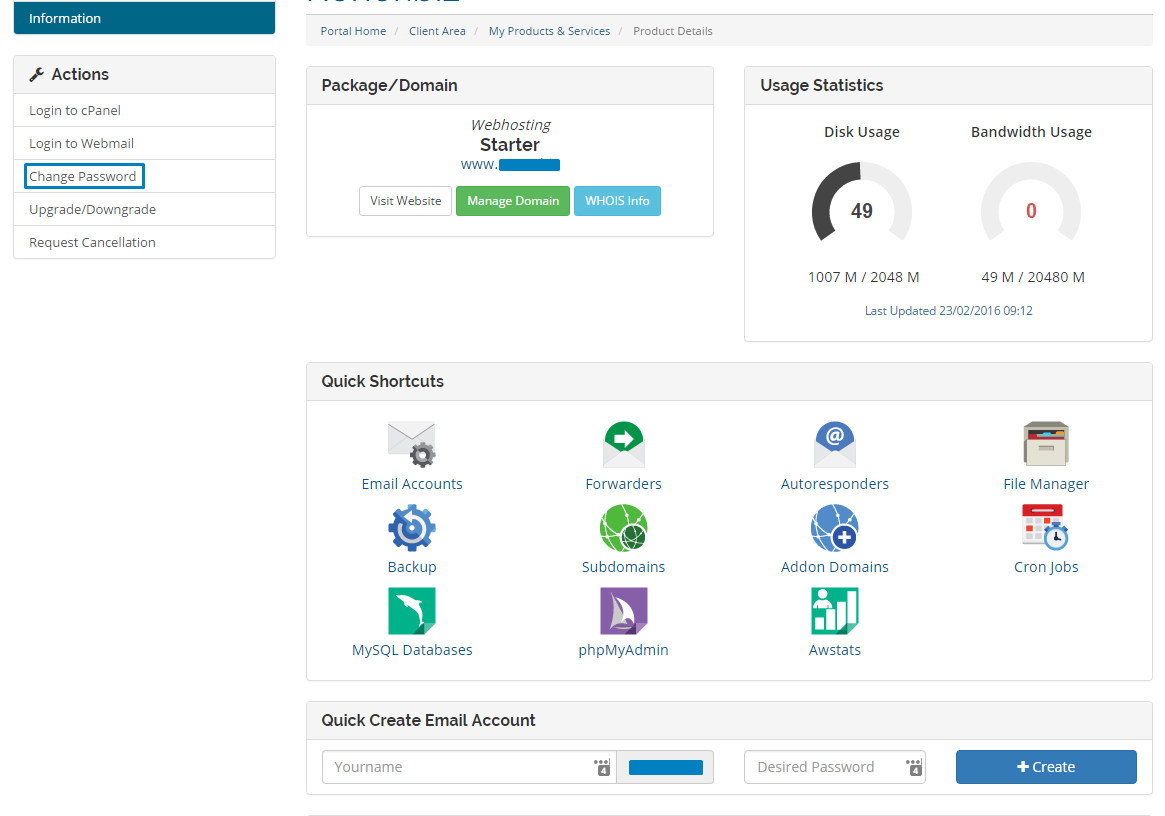Screen dimensions: 1165x816
Task: Open the Addon Domains icon
Action: pos(834,528)
